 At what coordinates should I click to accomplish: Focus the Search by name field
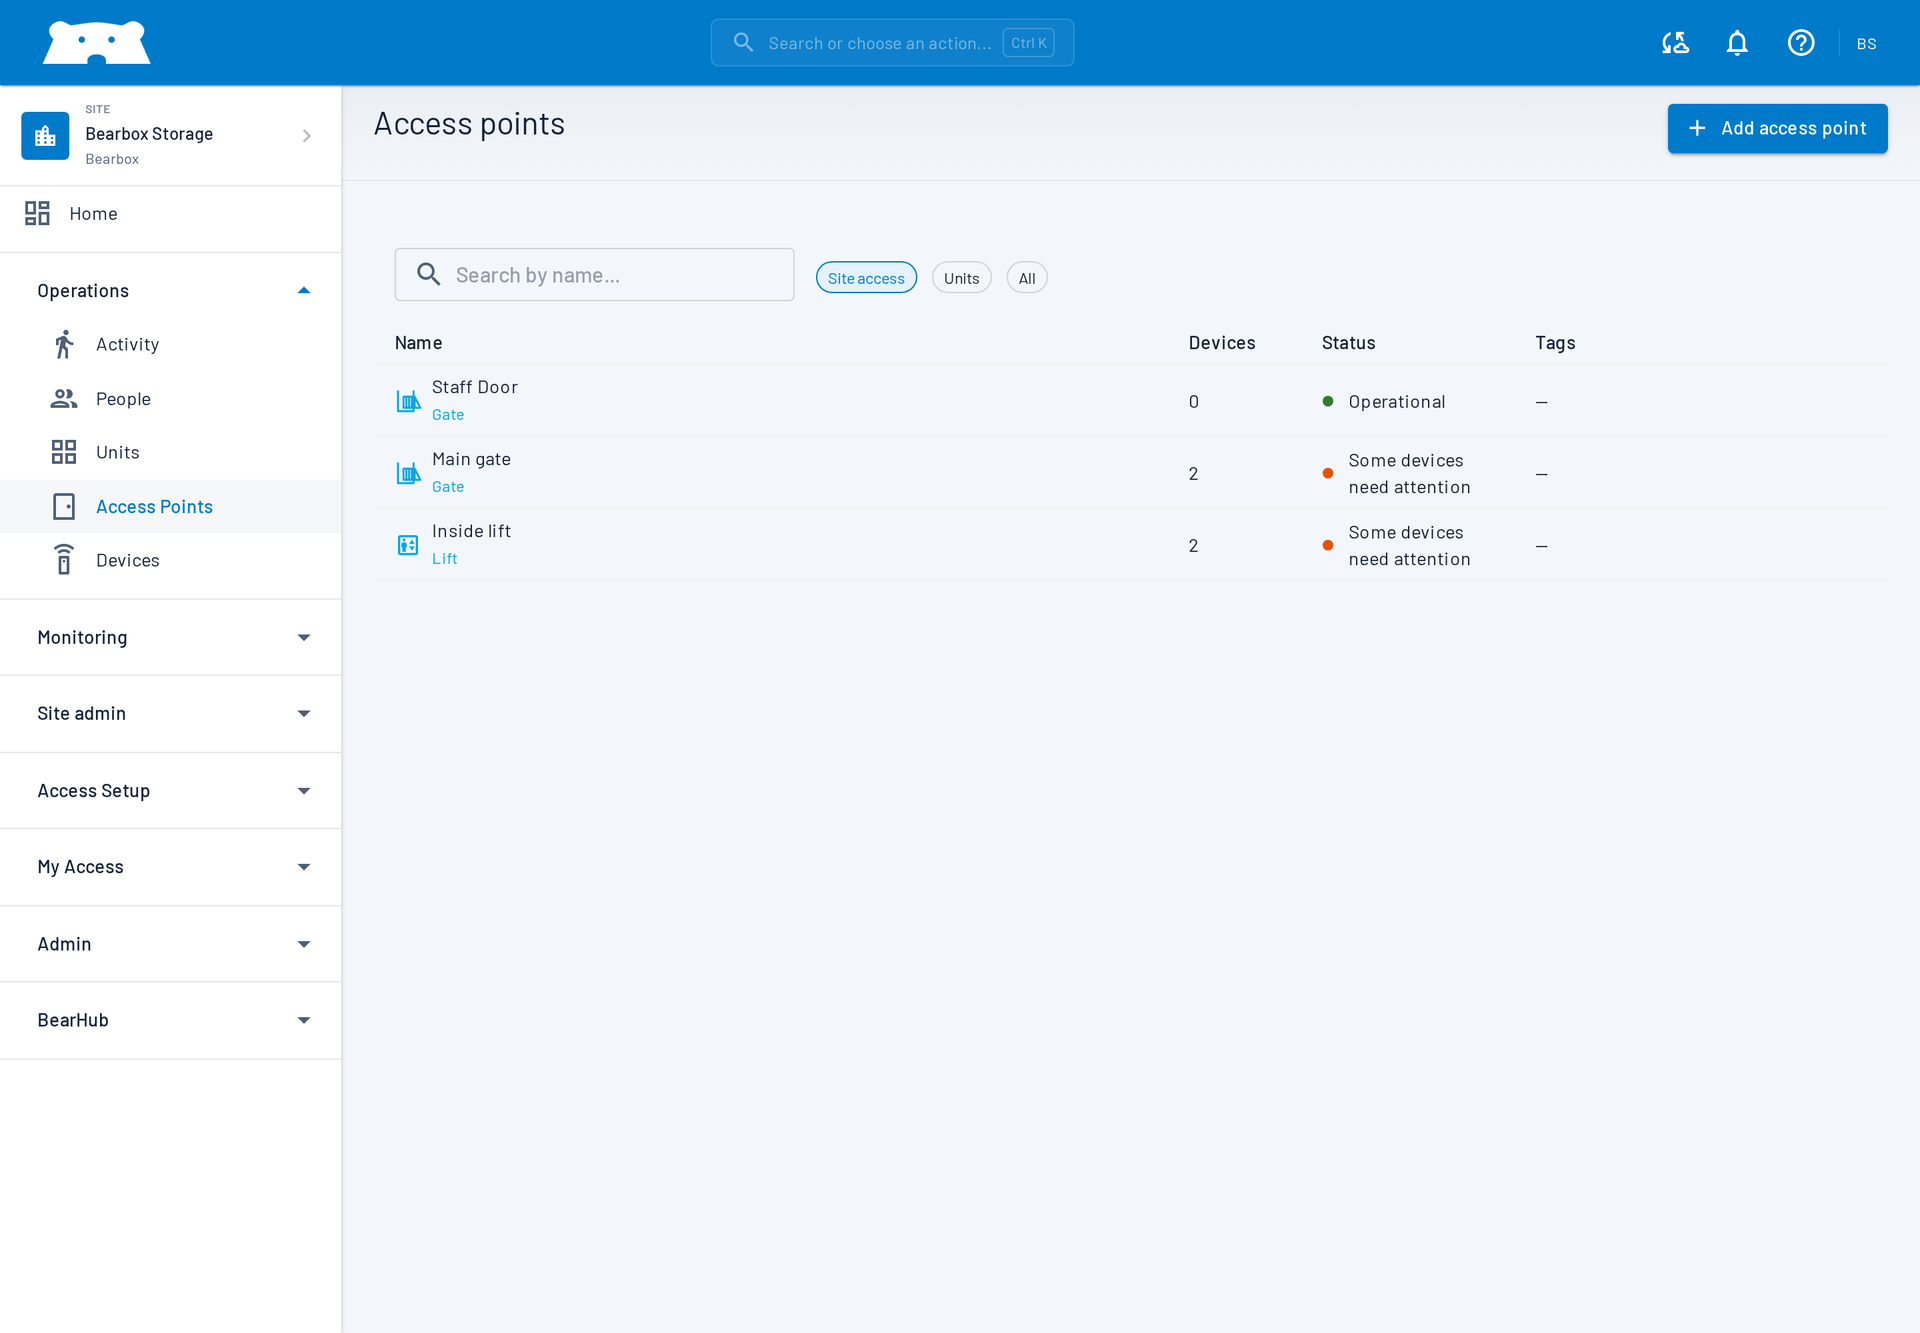(x=594, y=274)
